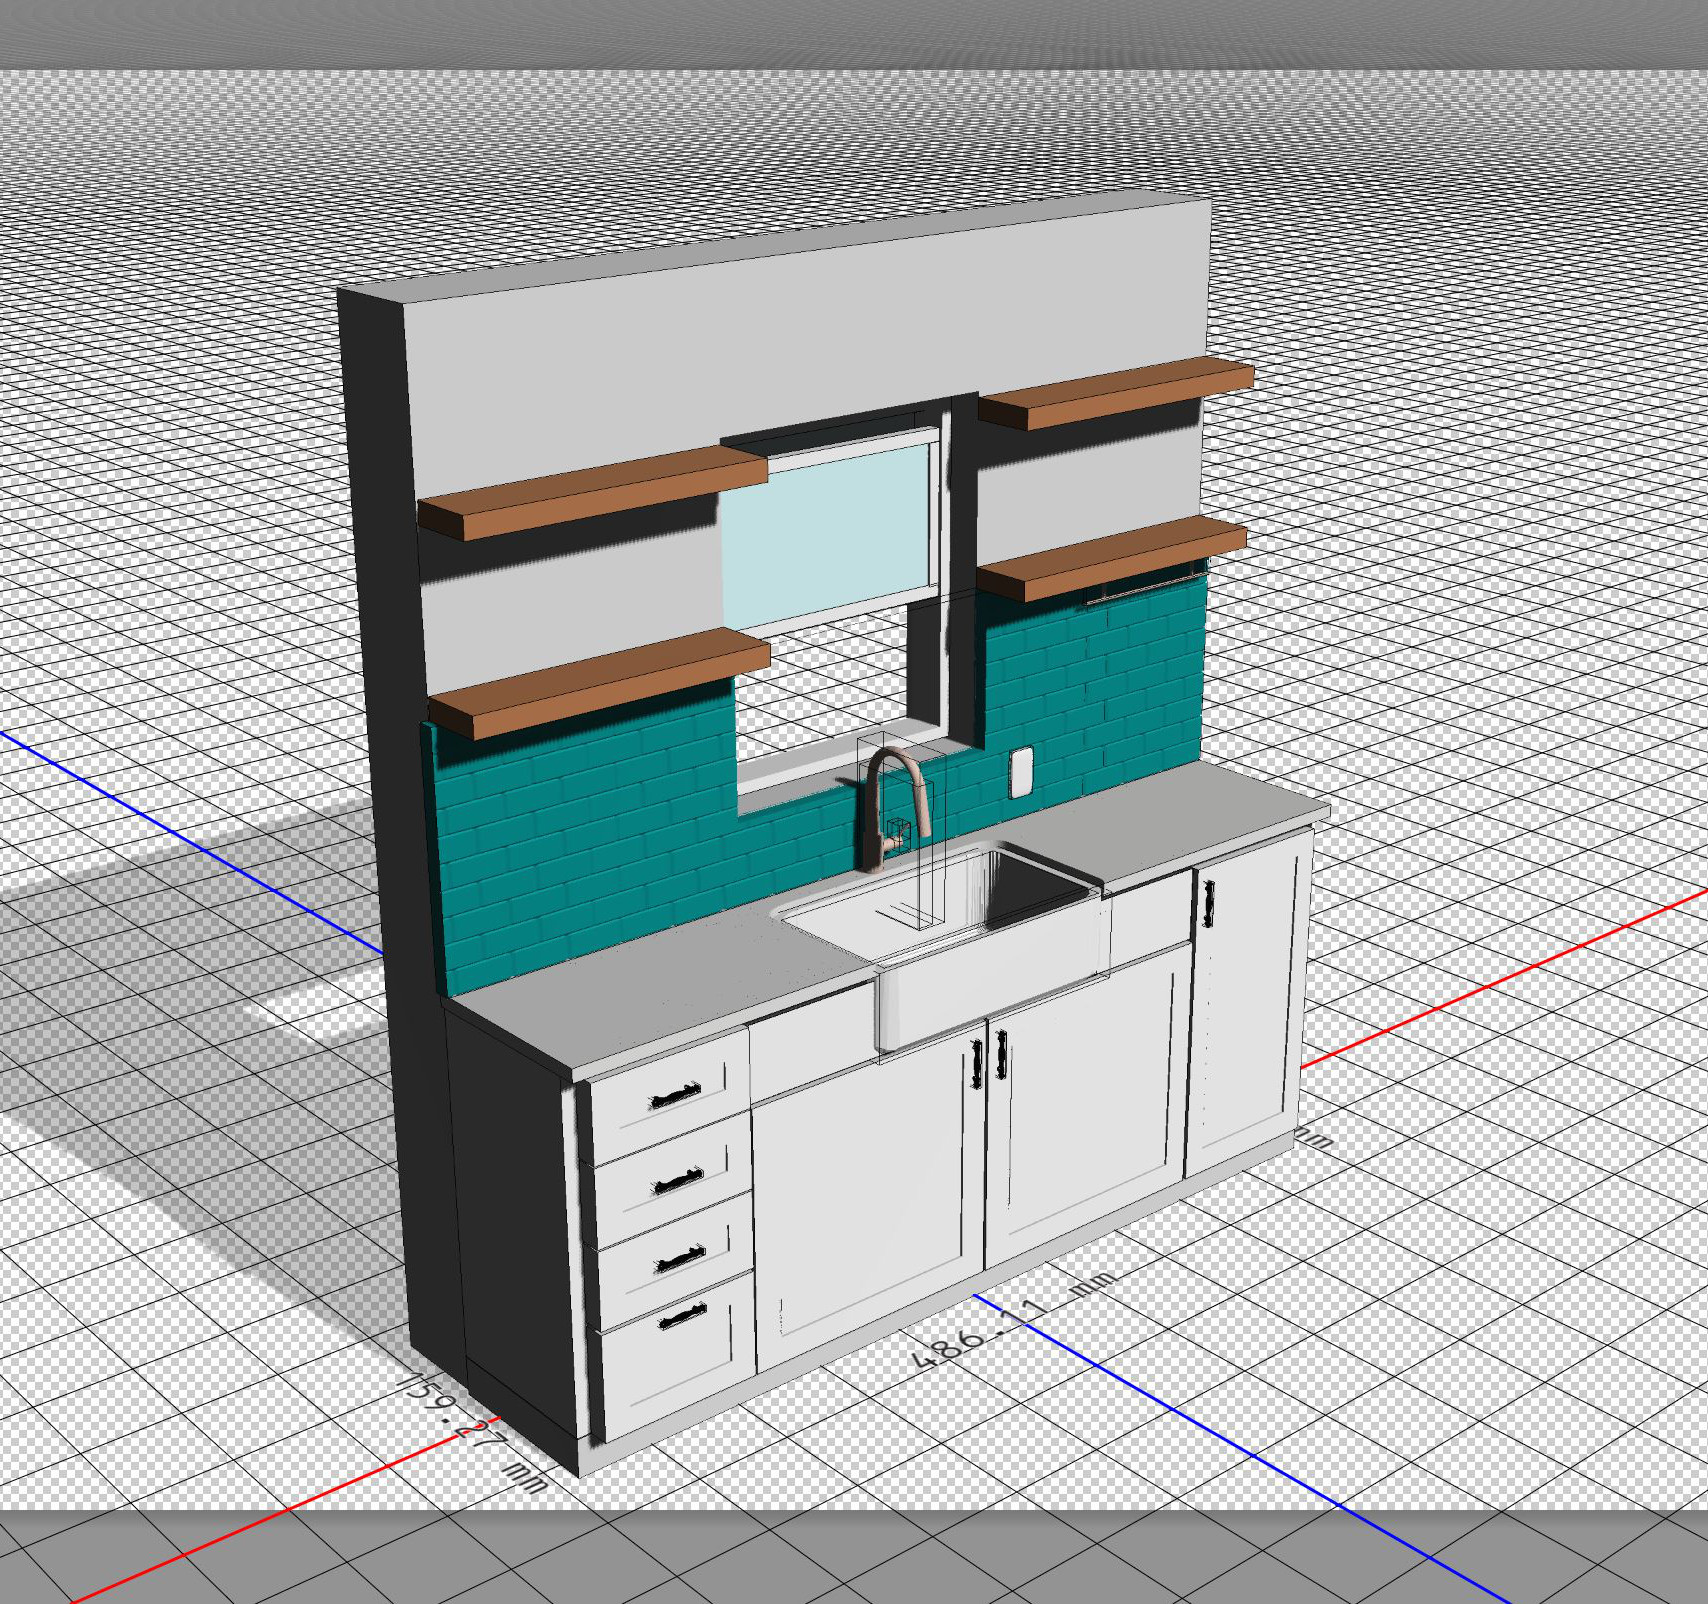1708x1604 pixels.
Task: Select the second drawer handle from top
Action: [x=678, y=1181]
